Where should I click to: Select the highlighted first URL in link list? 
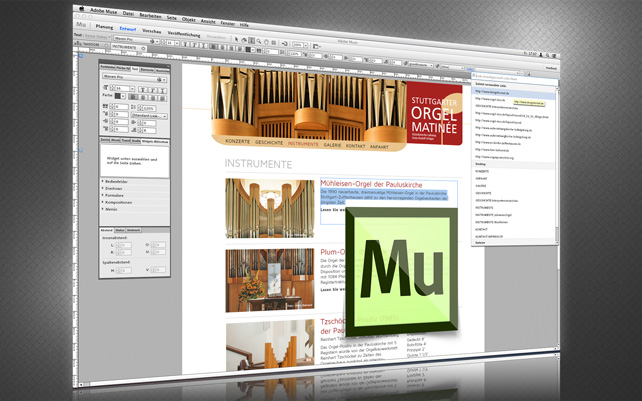[513, 93]
